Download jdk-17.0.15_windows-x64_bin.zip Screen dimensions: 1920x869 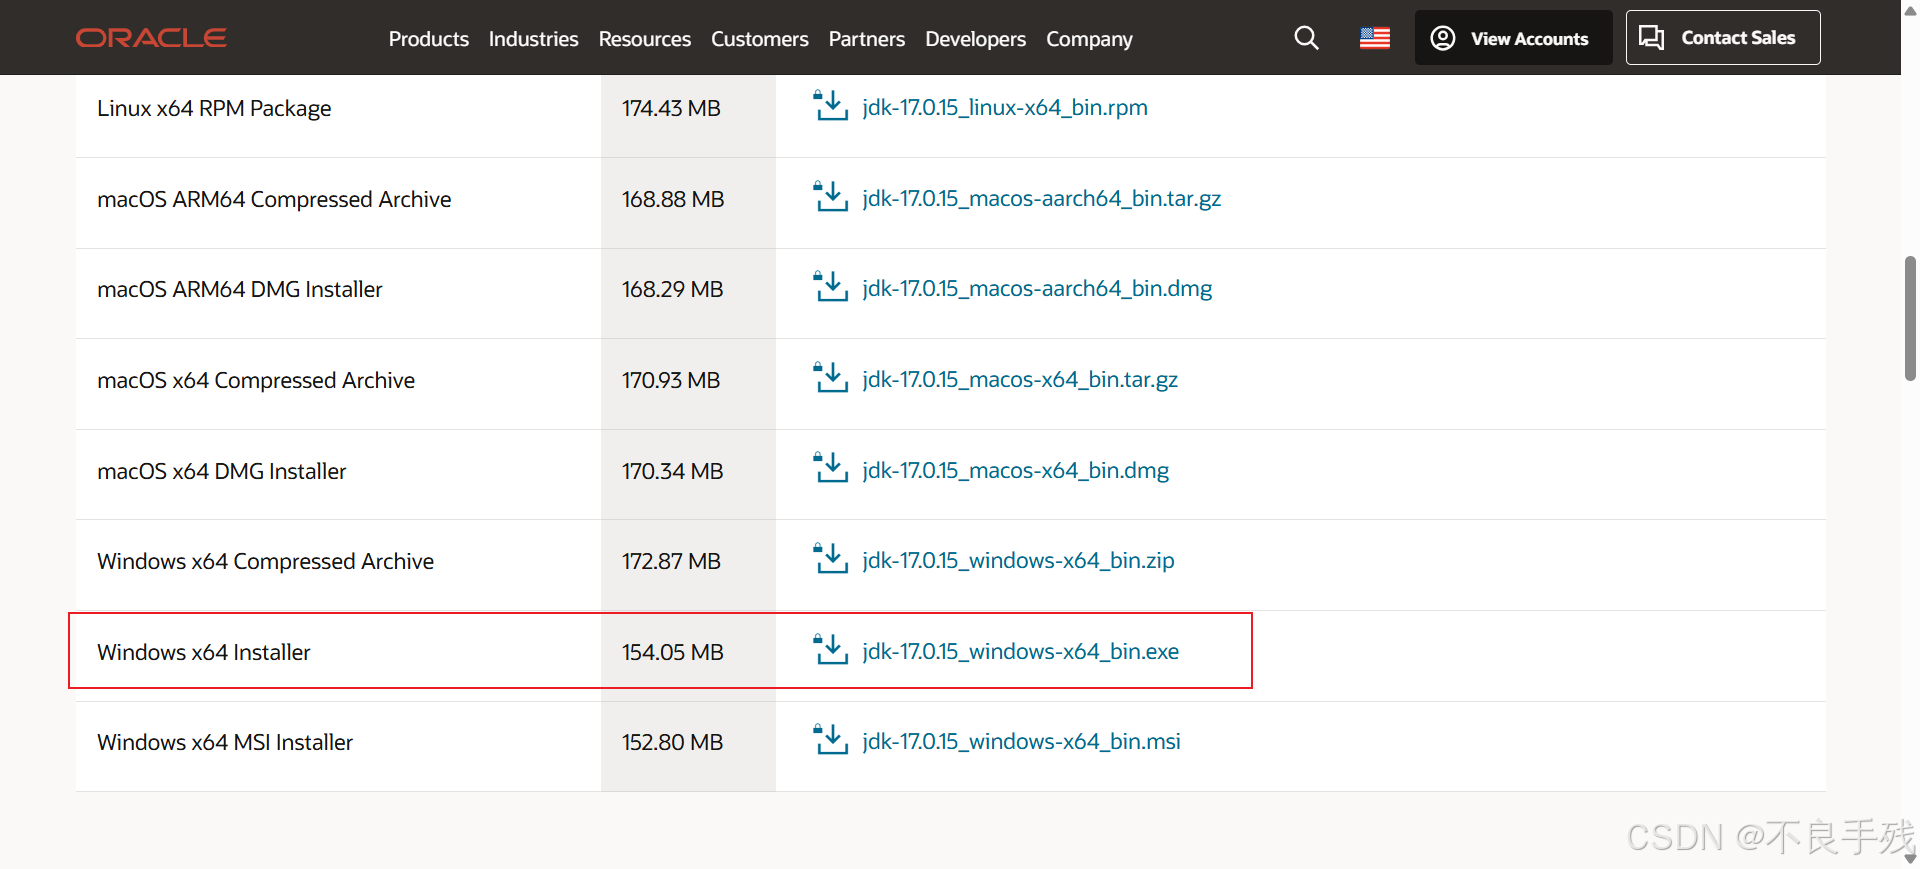(x=1018, y=560)
